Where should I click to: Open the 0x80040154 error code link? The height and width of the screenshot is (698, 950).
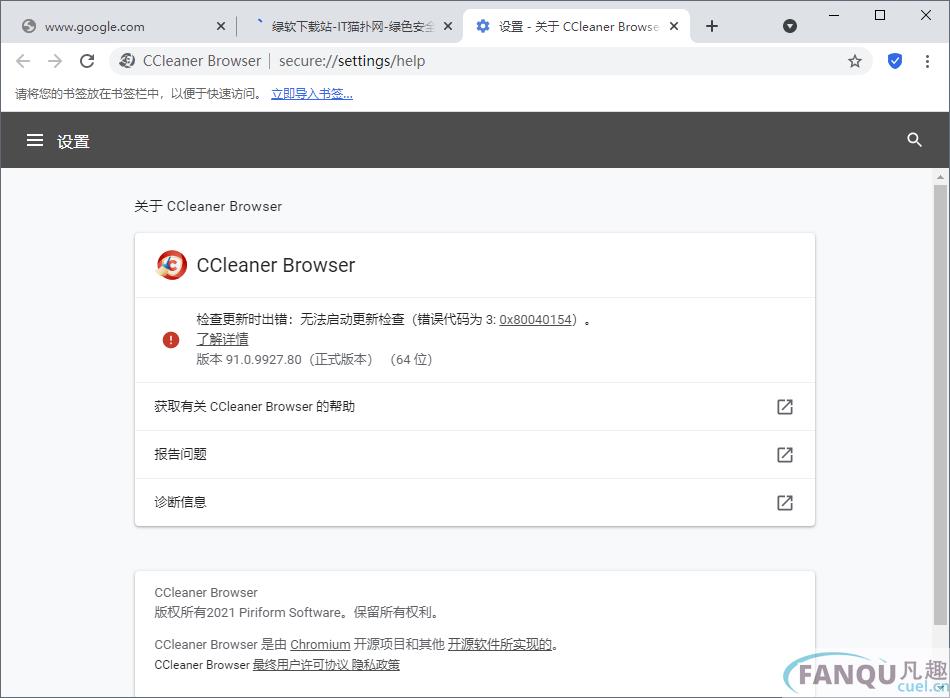(536, 319)
